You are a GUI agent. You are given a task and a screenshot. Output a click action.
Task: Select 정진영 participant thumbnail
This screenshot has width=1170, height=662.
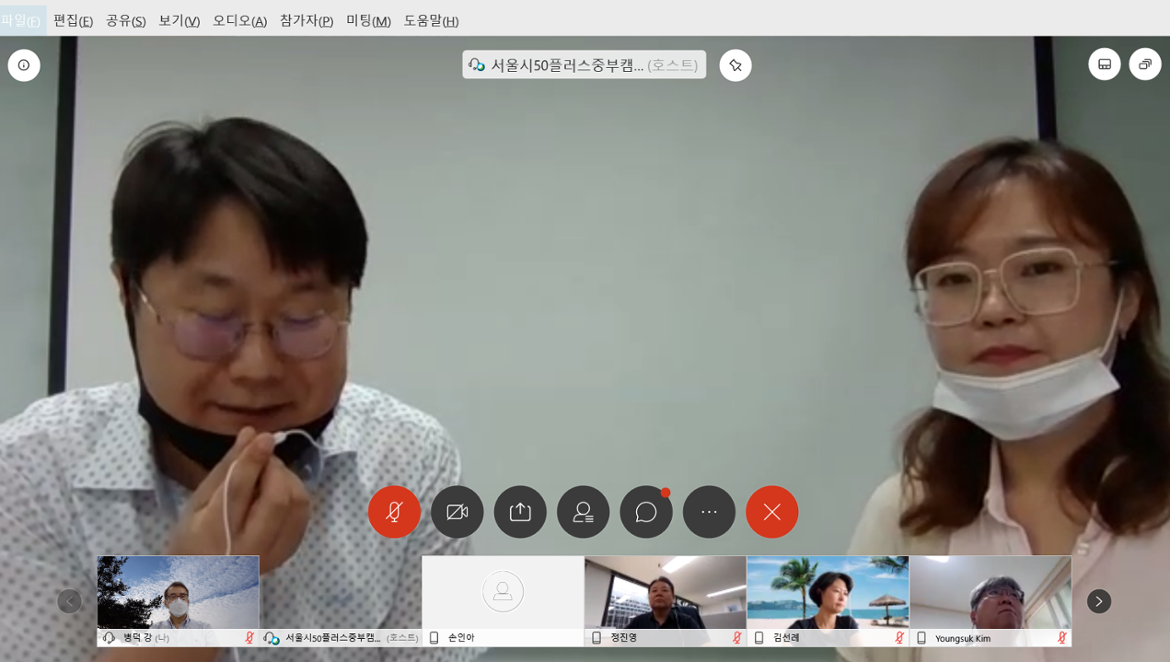665,593
